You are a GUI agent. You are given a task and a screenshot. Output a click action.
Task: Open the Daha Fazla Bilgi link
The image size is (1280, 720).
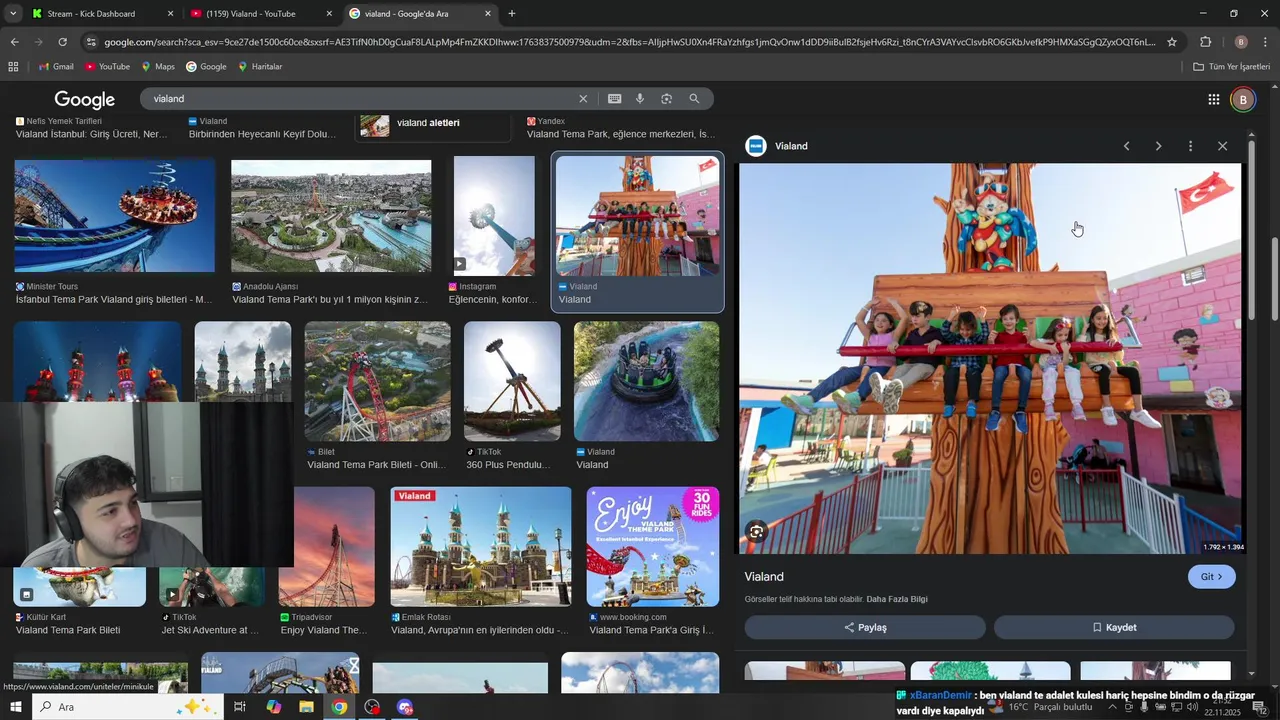point(897,599)
